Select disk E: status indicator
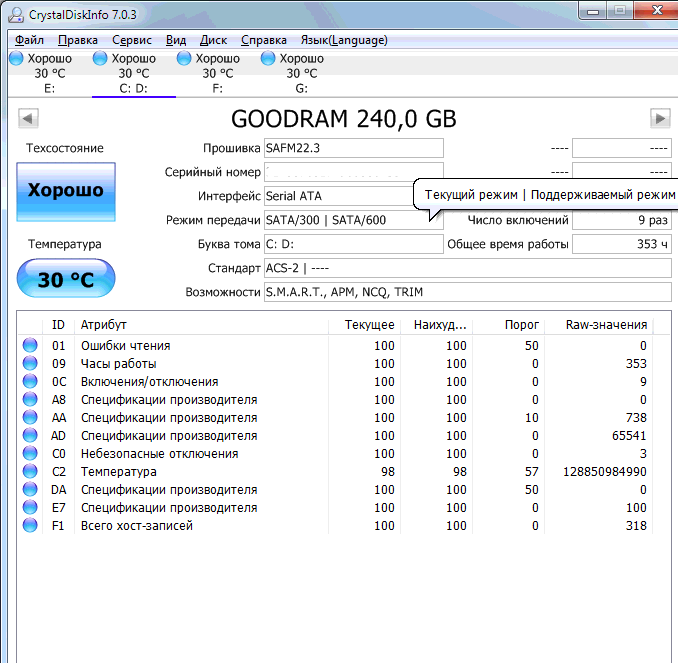Screen dimensions: 678x663 pos(16,58)
